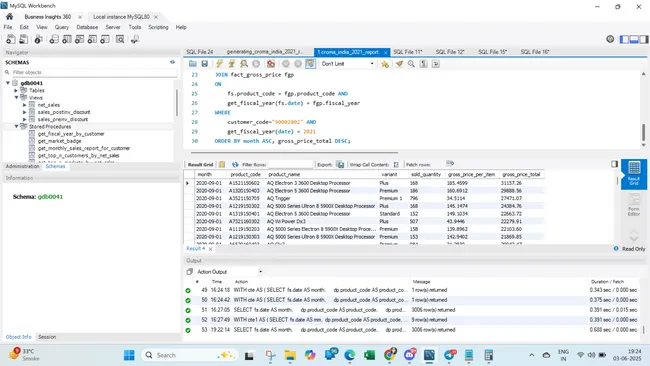Switch to the Administration tab
This screenshot has height=366, width=650.
22,166
